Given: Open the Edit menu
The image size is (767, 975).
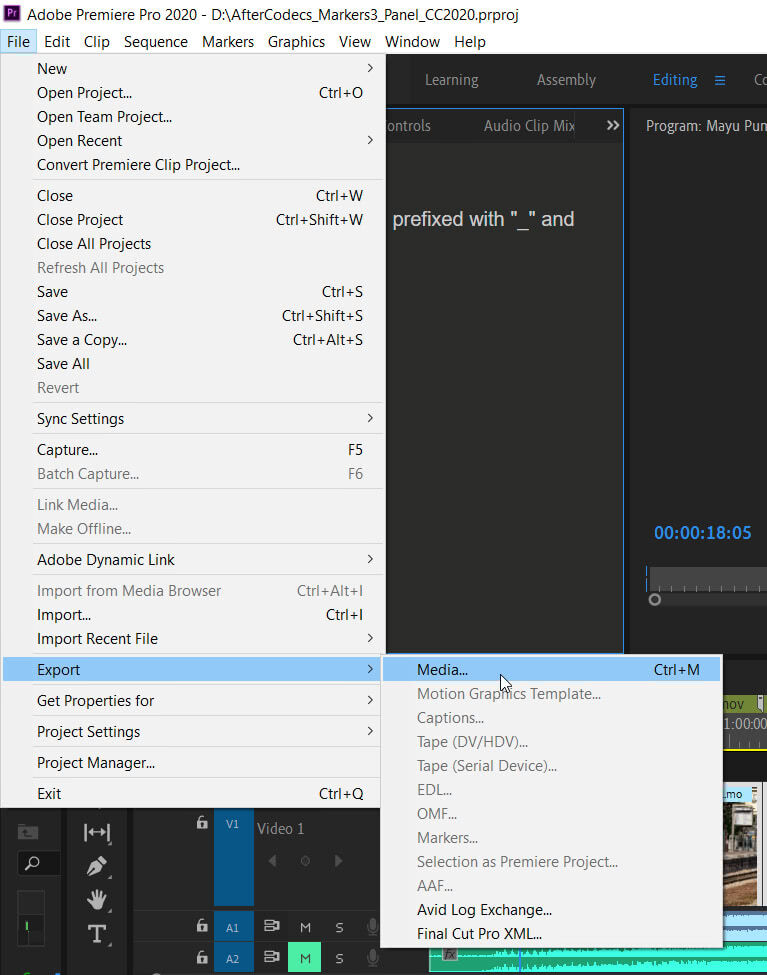Looking at the screenshot, I should pos(57,42).
